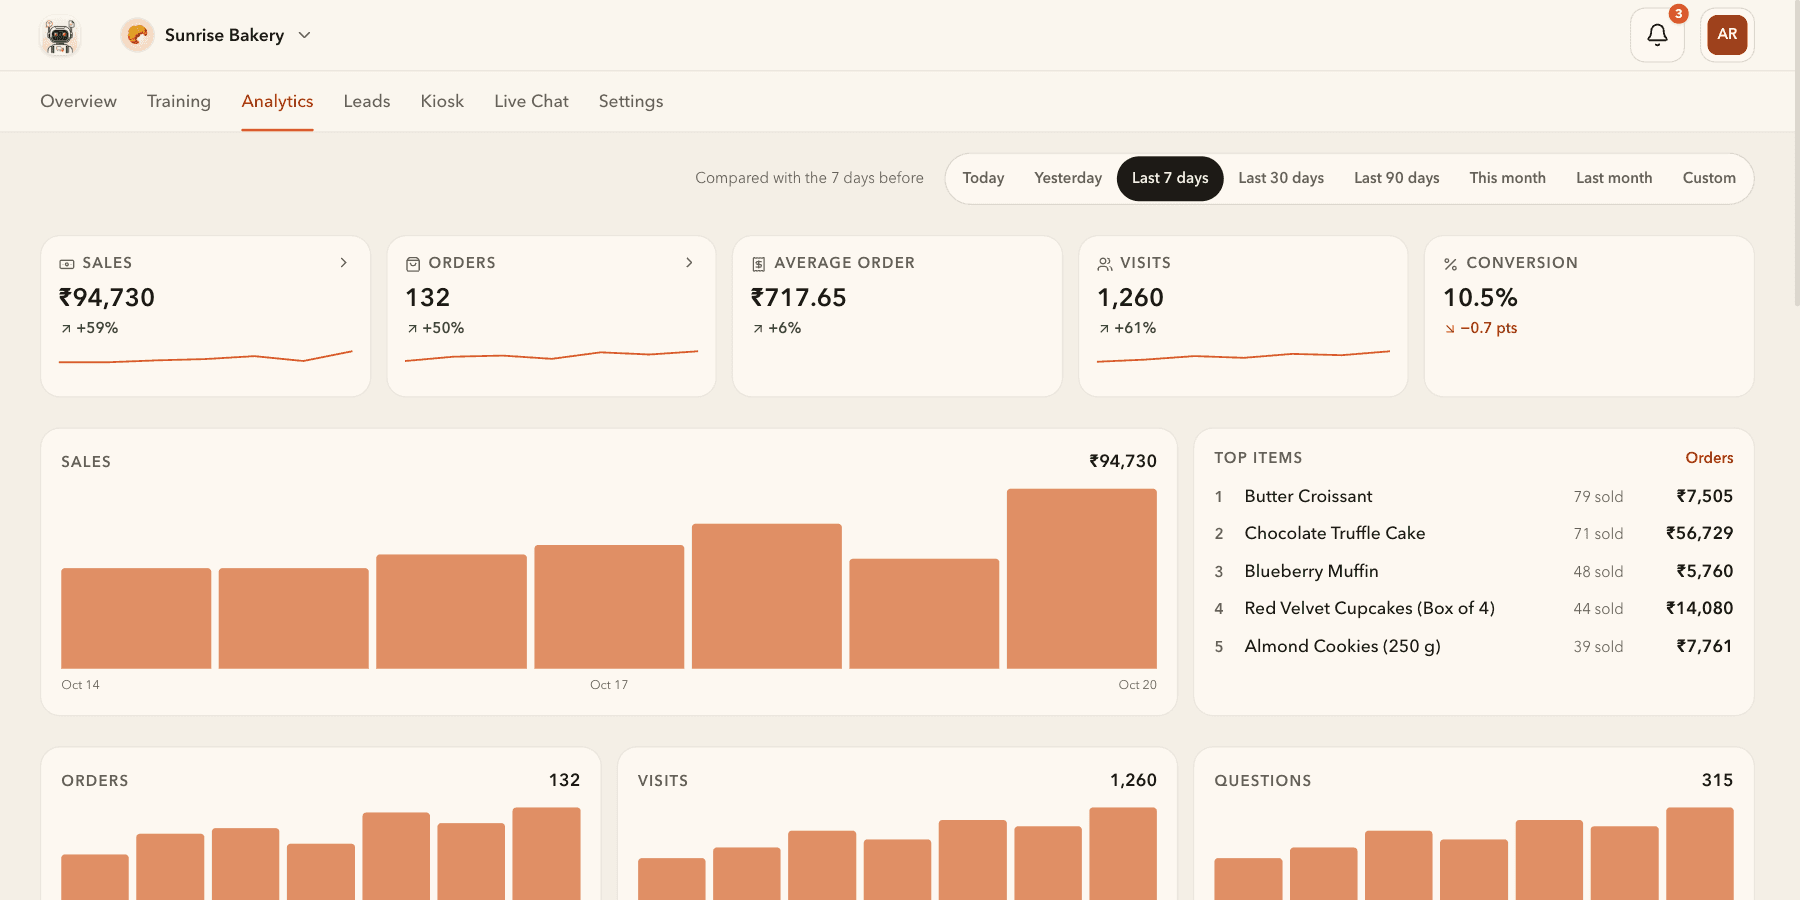Screen dimensions: 1800x900
Task: Open notifications bell
Action: [1657, 35]
